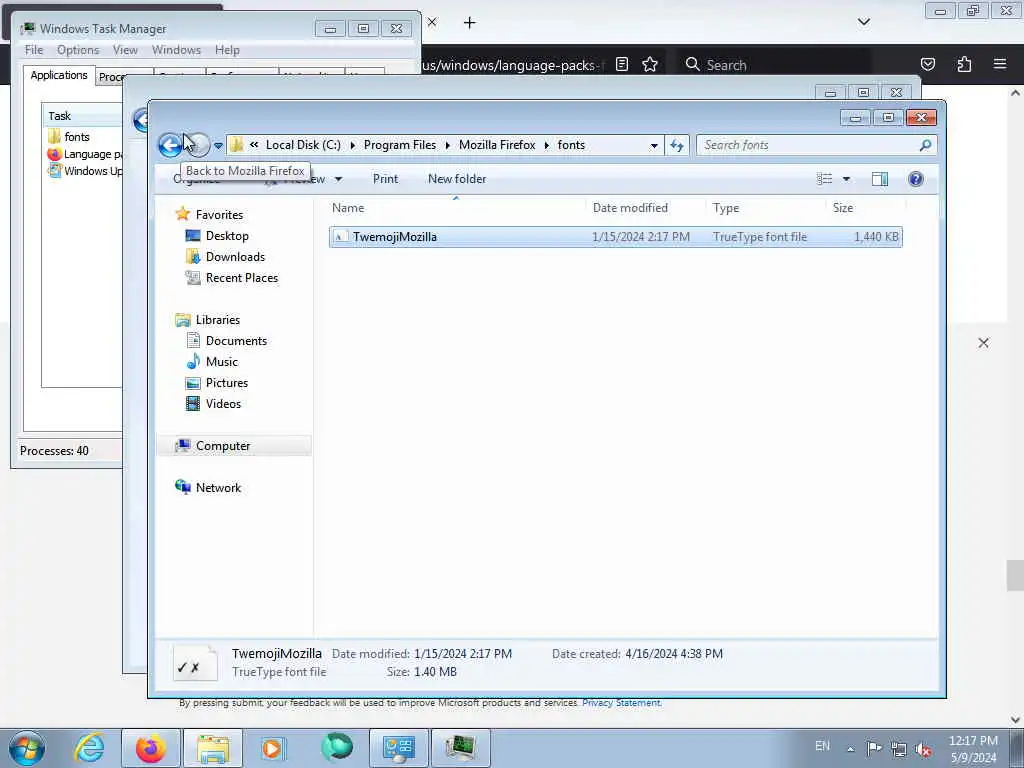The height and width of the screenshot is (768, 1024).
Task: Click the Privacy Statement link
Action: click(621, 703)
